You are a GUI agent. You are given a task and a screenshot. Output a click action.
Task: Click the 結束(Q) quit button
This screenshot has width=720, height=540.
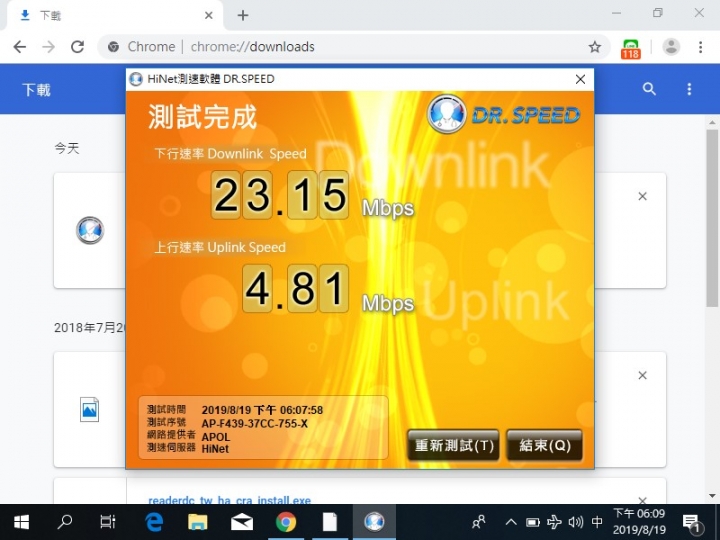(544, 445)
